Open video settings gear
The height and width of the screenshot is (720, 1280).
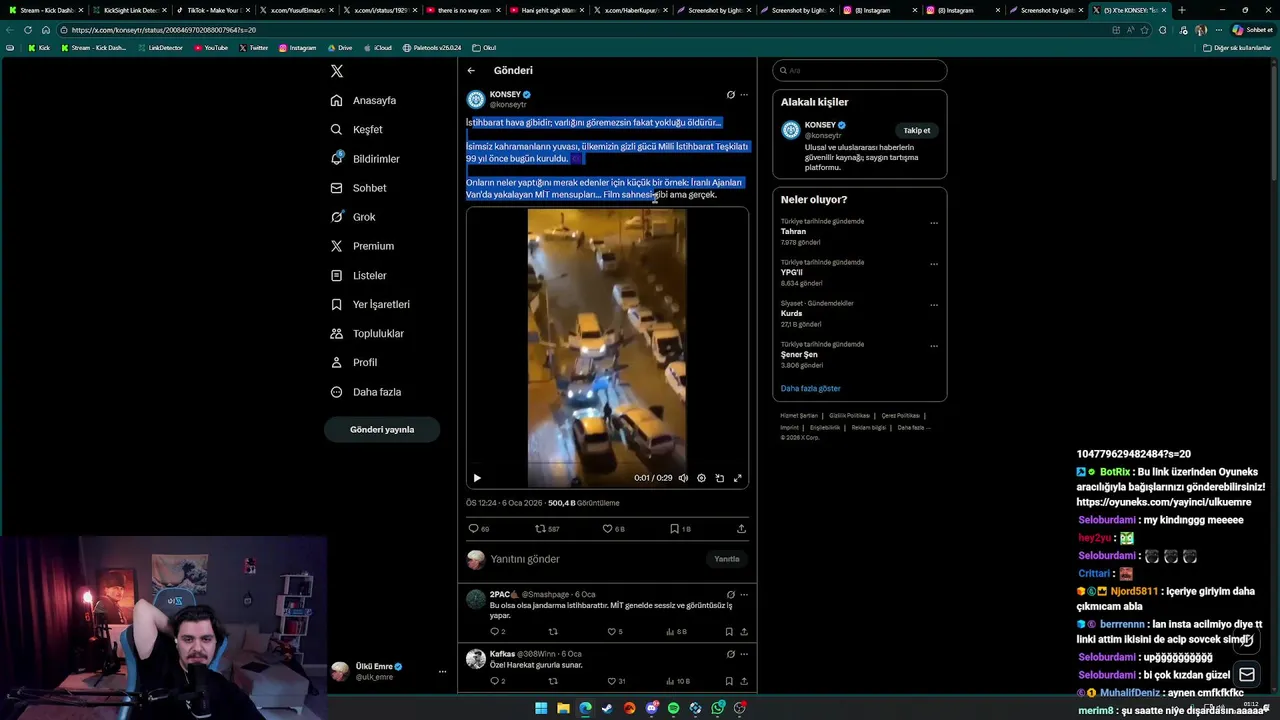[x=701, y=478]
